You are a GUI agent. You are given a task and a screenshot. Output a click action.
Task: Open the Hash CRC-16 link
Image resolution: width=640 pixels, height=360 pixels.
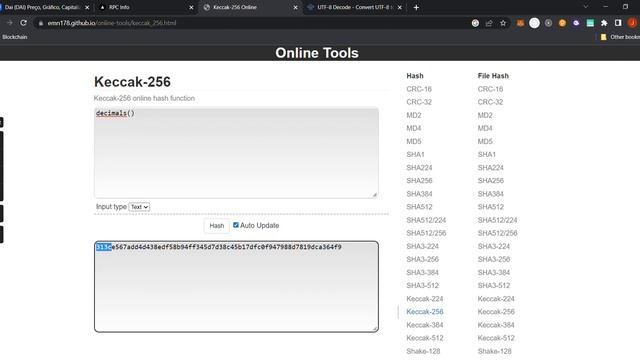click(419, 89)
